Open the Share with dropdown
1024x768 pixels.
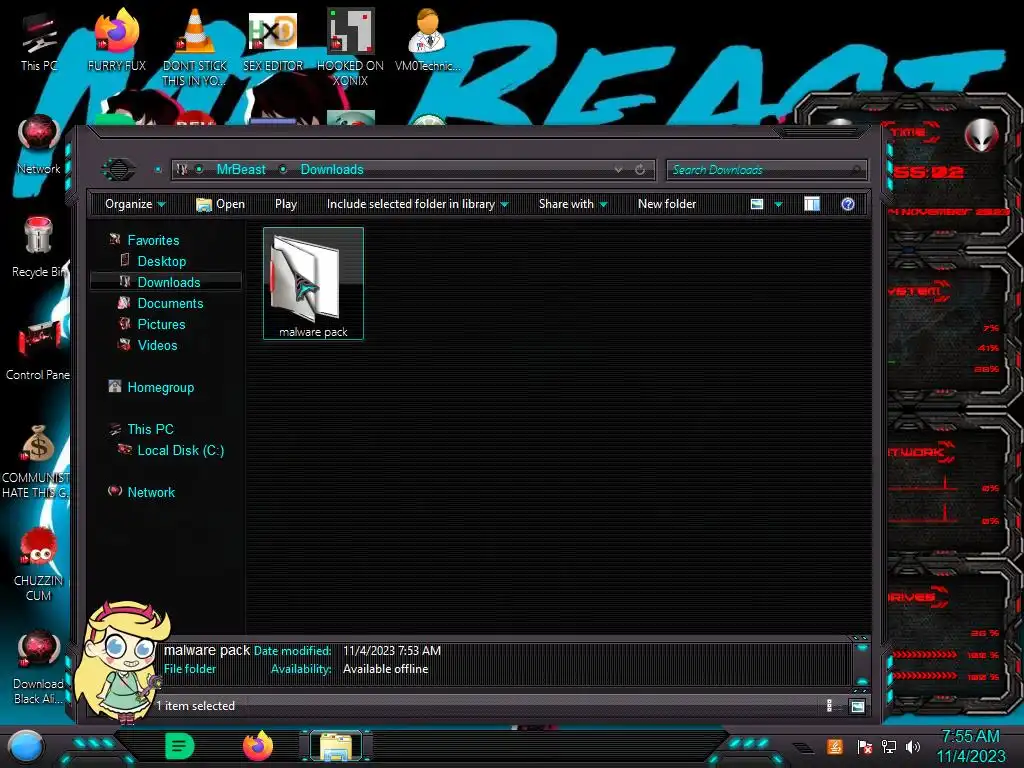pos(573,204)
